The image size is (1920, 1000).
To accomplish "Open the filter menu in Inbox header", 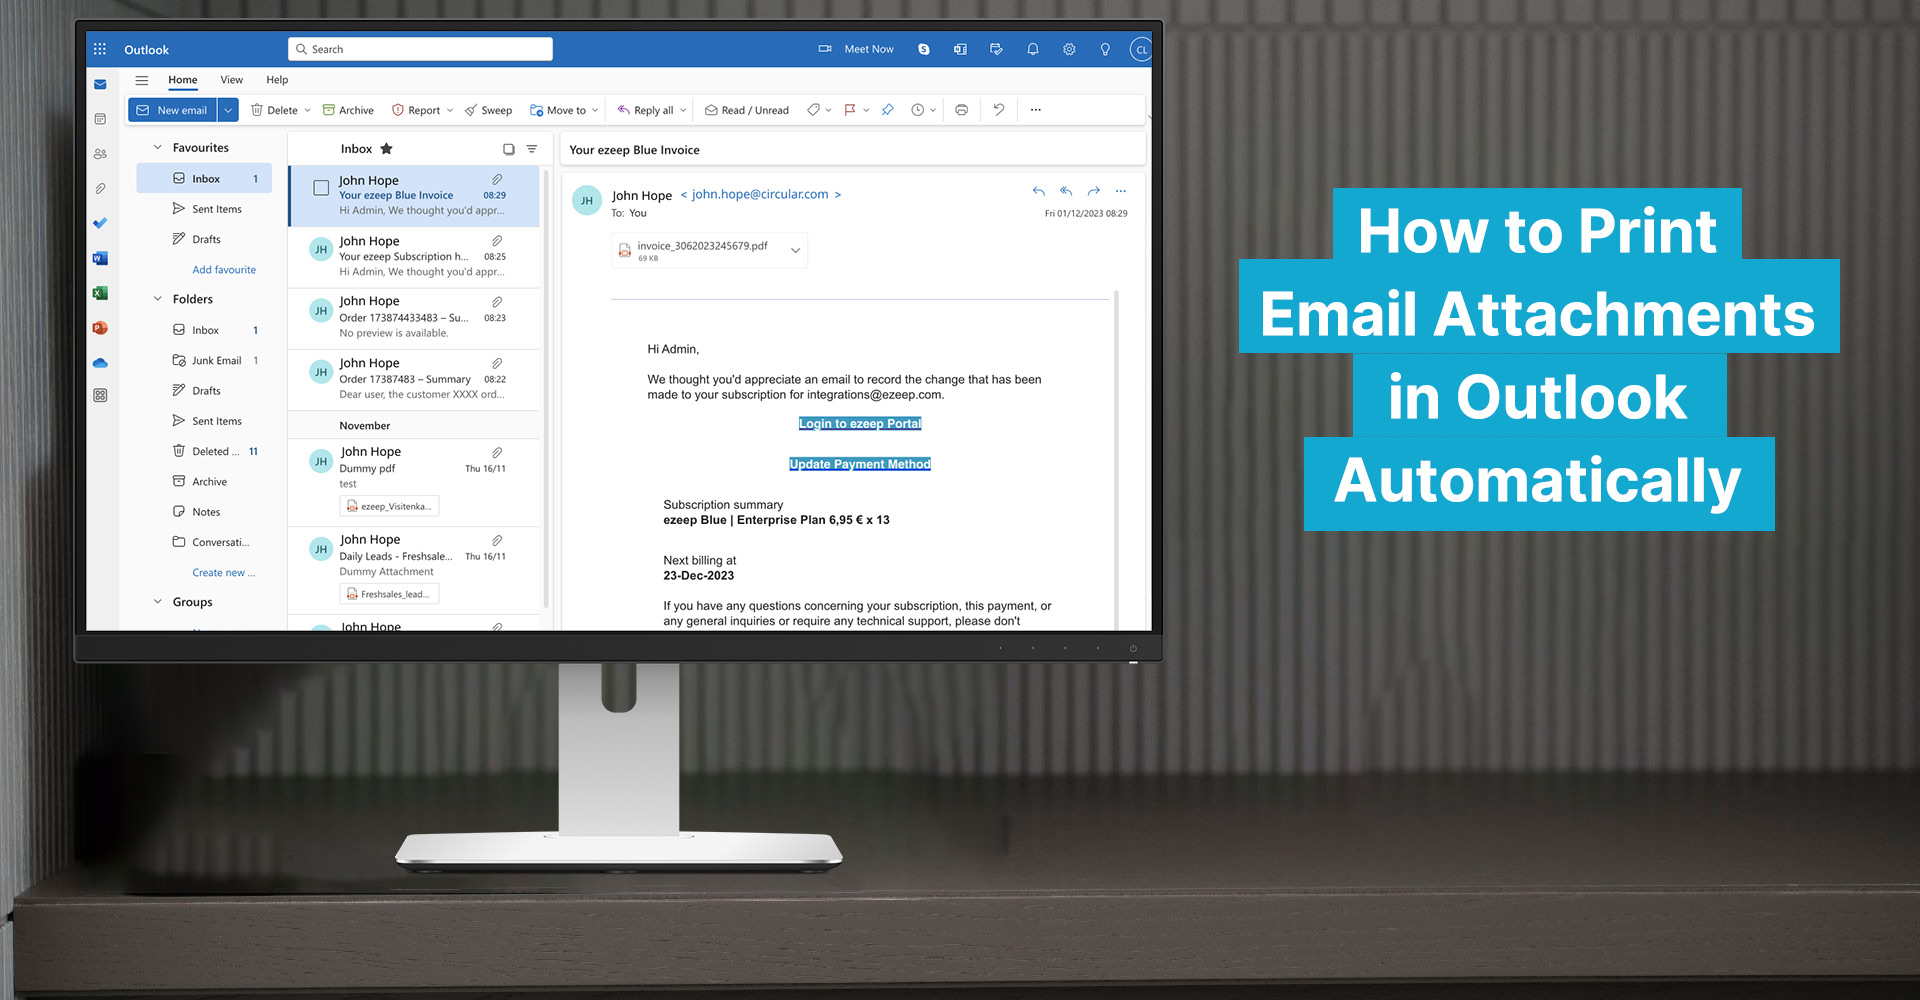I will [532, 149].
